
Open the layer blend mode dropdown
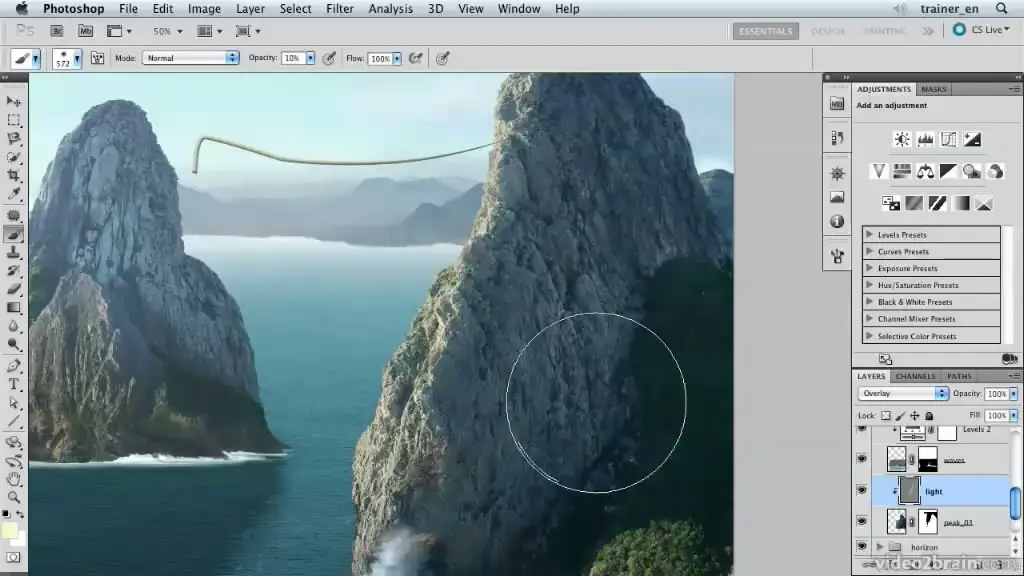pyautogui.click(x=903, y=393)
